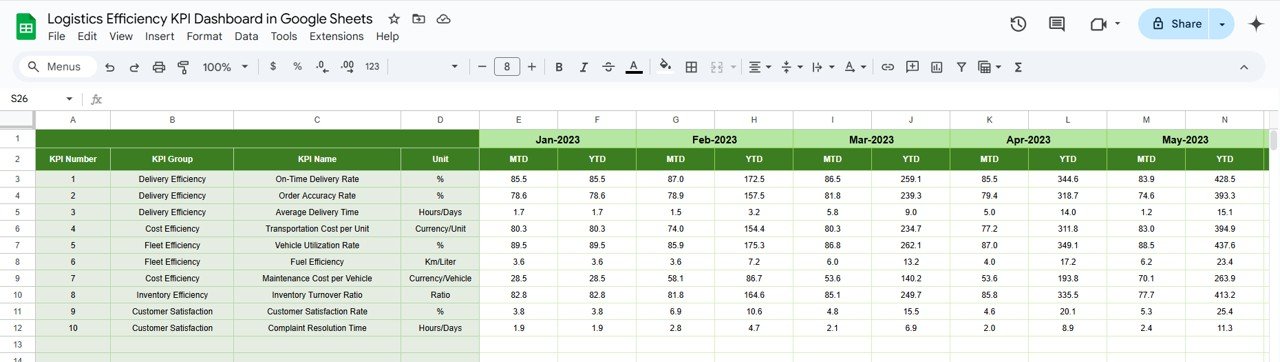Select row 5 header
Image resolution: width=1280 pixels, height=362 pixels.
[17, 212]
